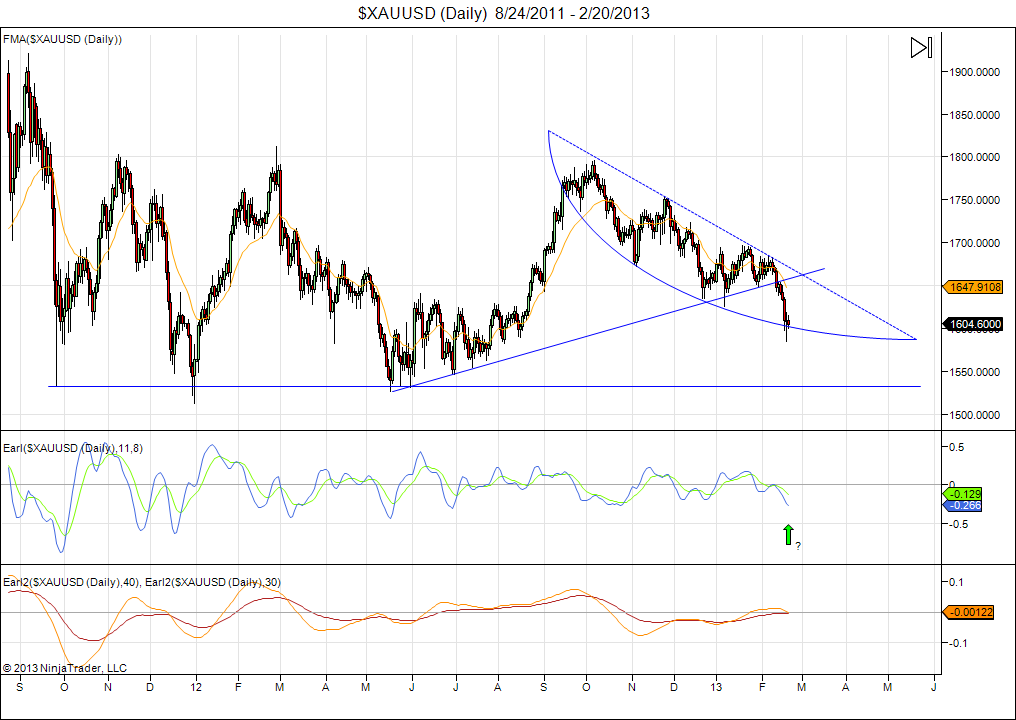
Task: Click the 2013 NinjaTrader, LLC copyright text
Action: coord(65,667)
